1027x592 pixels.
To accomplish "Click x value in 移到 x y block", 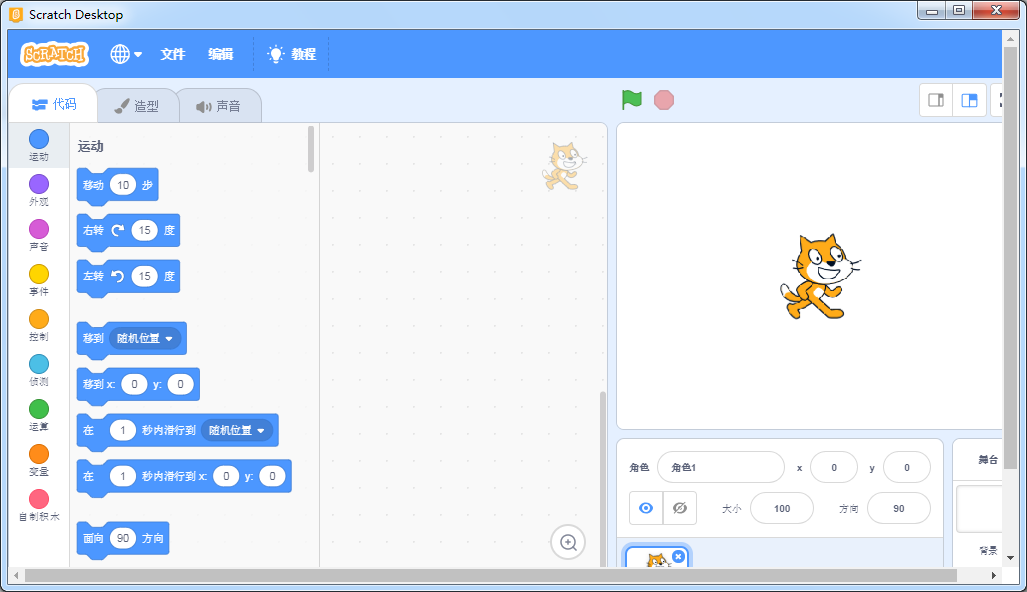I will 134,384.
